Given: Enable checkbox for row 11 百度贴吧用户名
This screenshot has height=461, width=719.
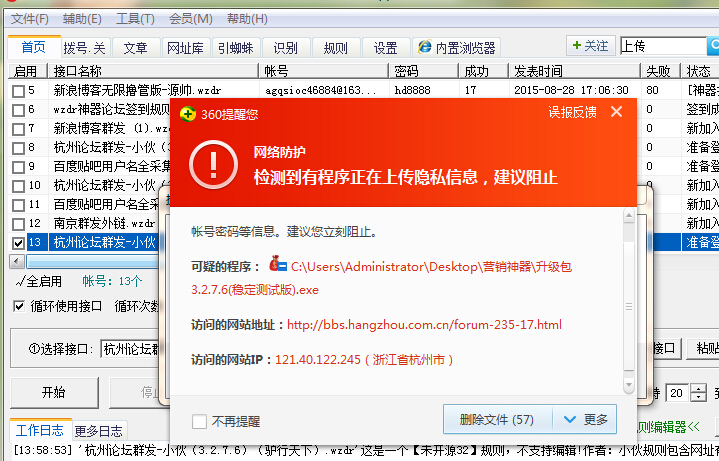Looking at the screenshot, I should pyautogui.click(x=18, y=205).
